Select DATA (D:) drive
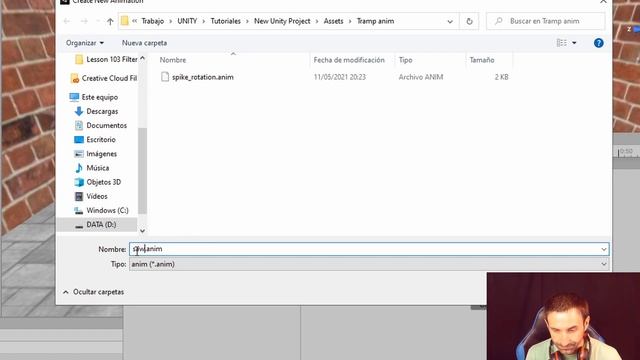Image resolution: width=640 pixels, height=360 pixels. (97, 225)
